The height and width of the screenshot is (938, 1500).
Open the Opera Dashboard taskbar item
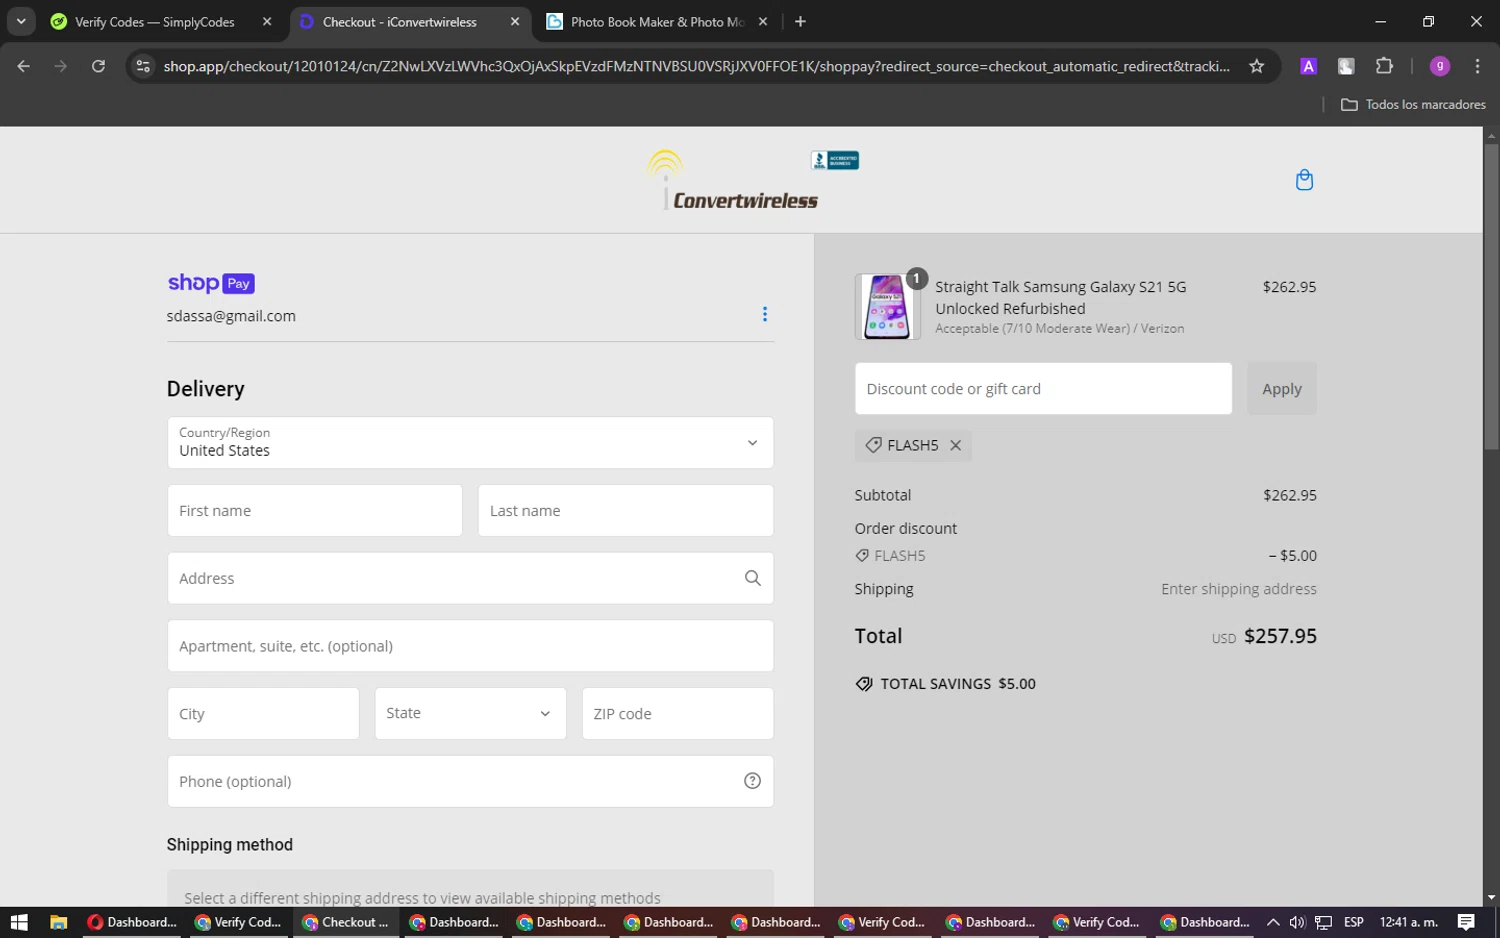(x=132, y=922)
